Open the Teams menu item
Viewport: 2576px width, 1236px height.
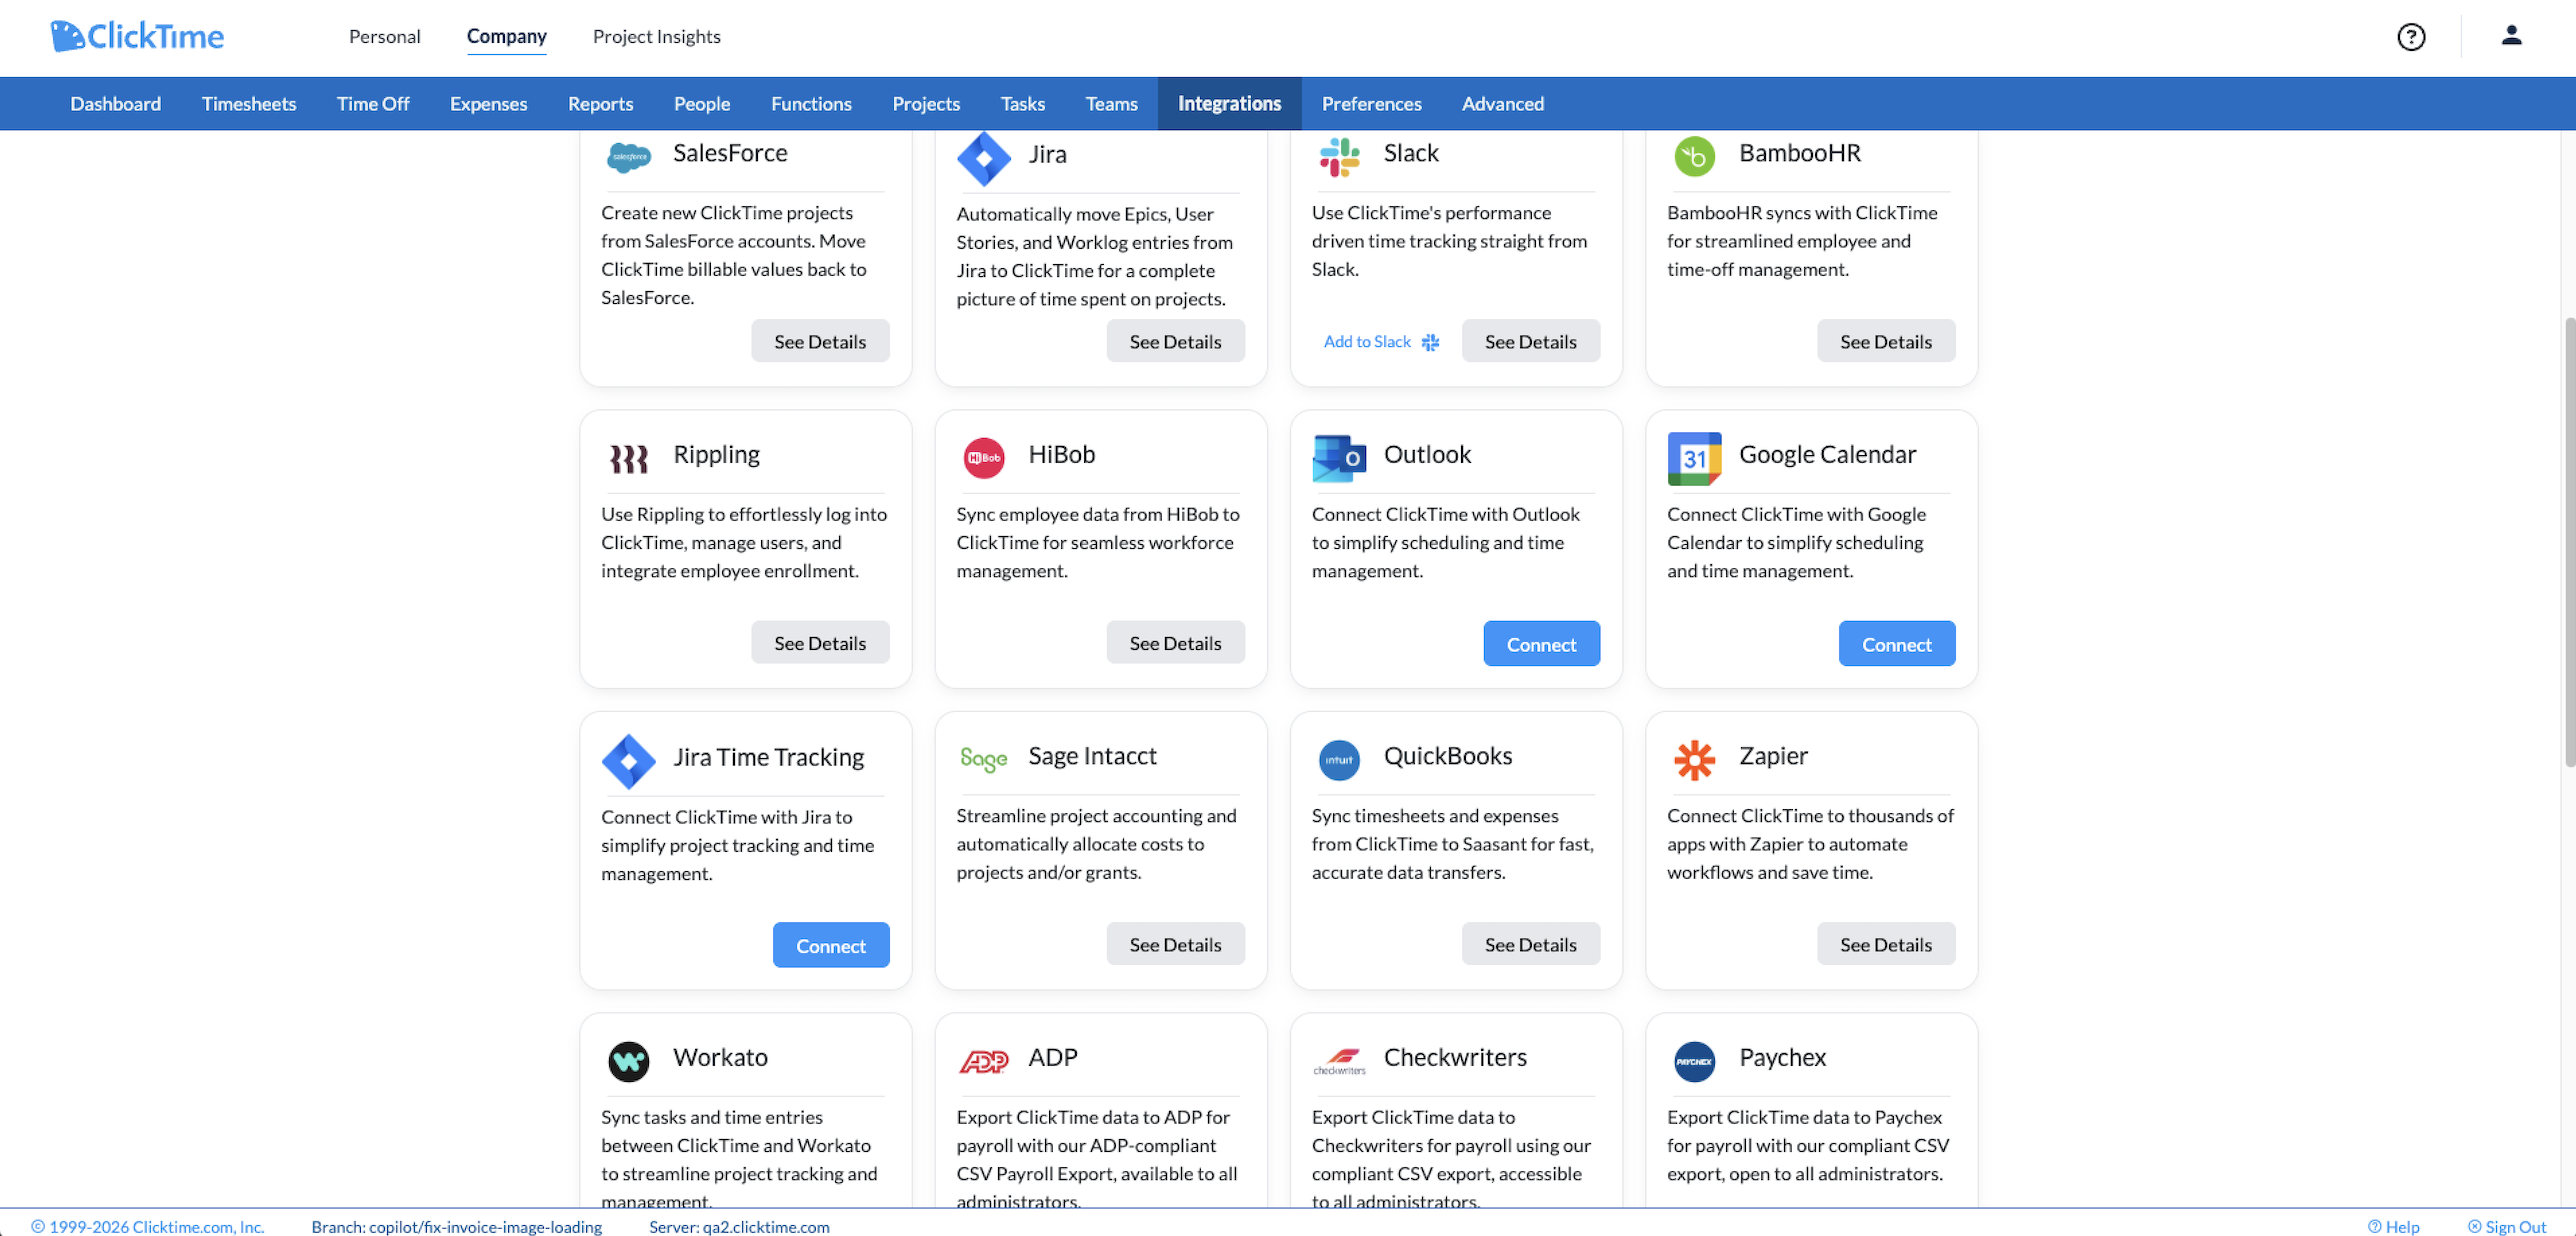point(1111,104)
